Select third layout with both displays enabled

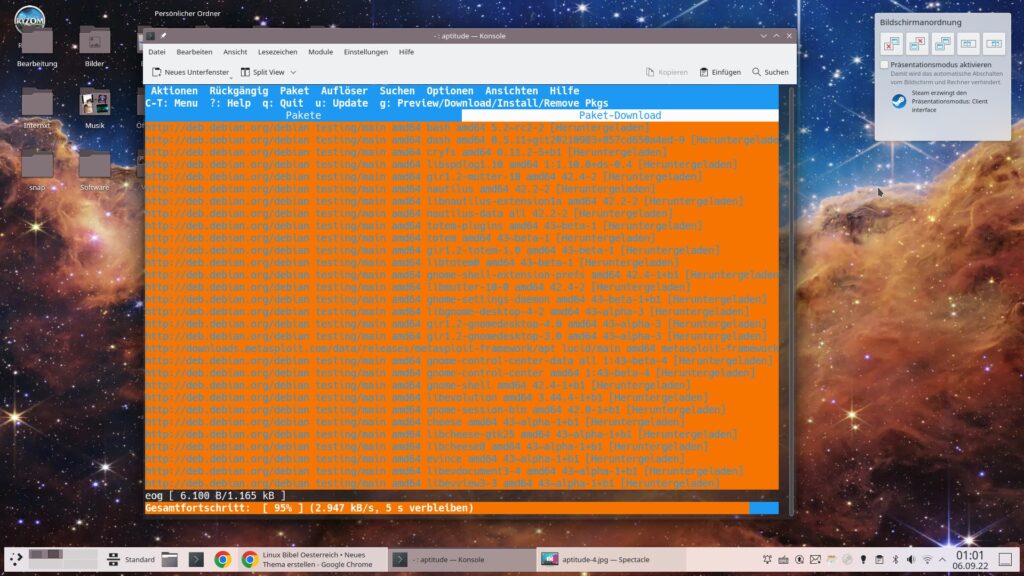[x=943, y=44]
